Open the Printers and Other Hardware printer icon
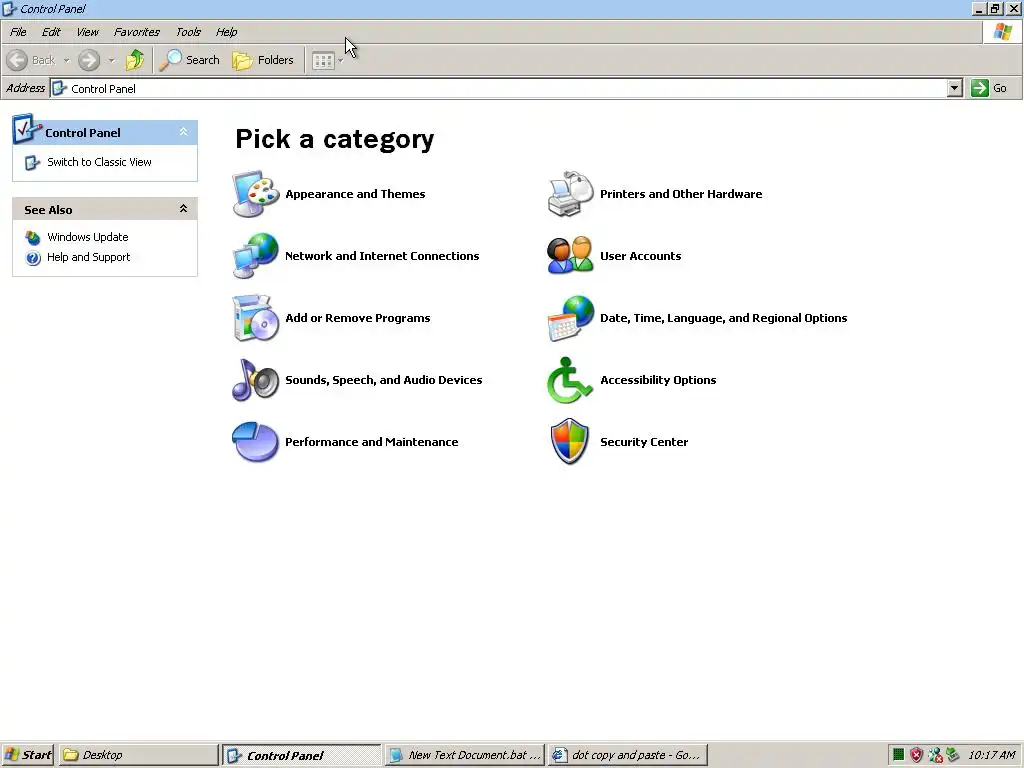 570,194
